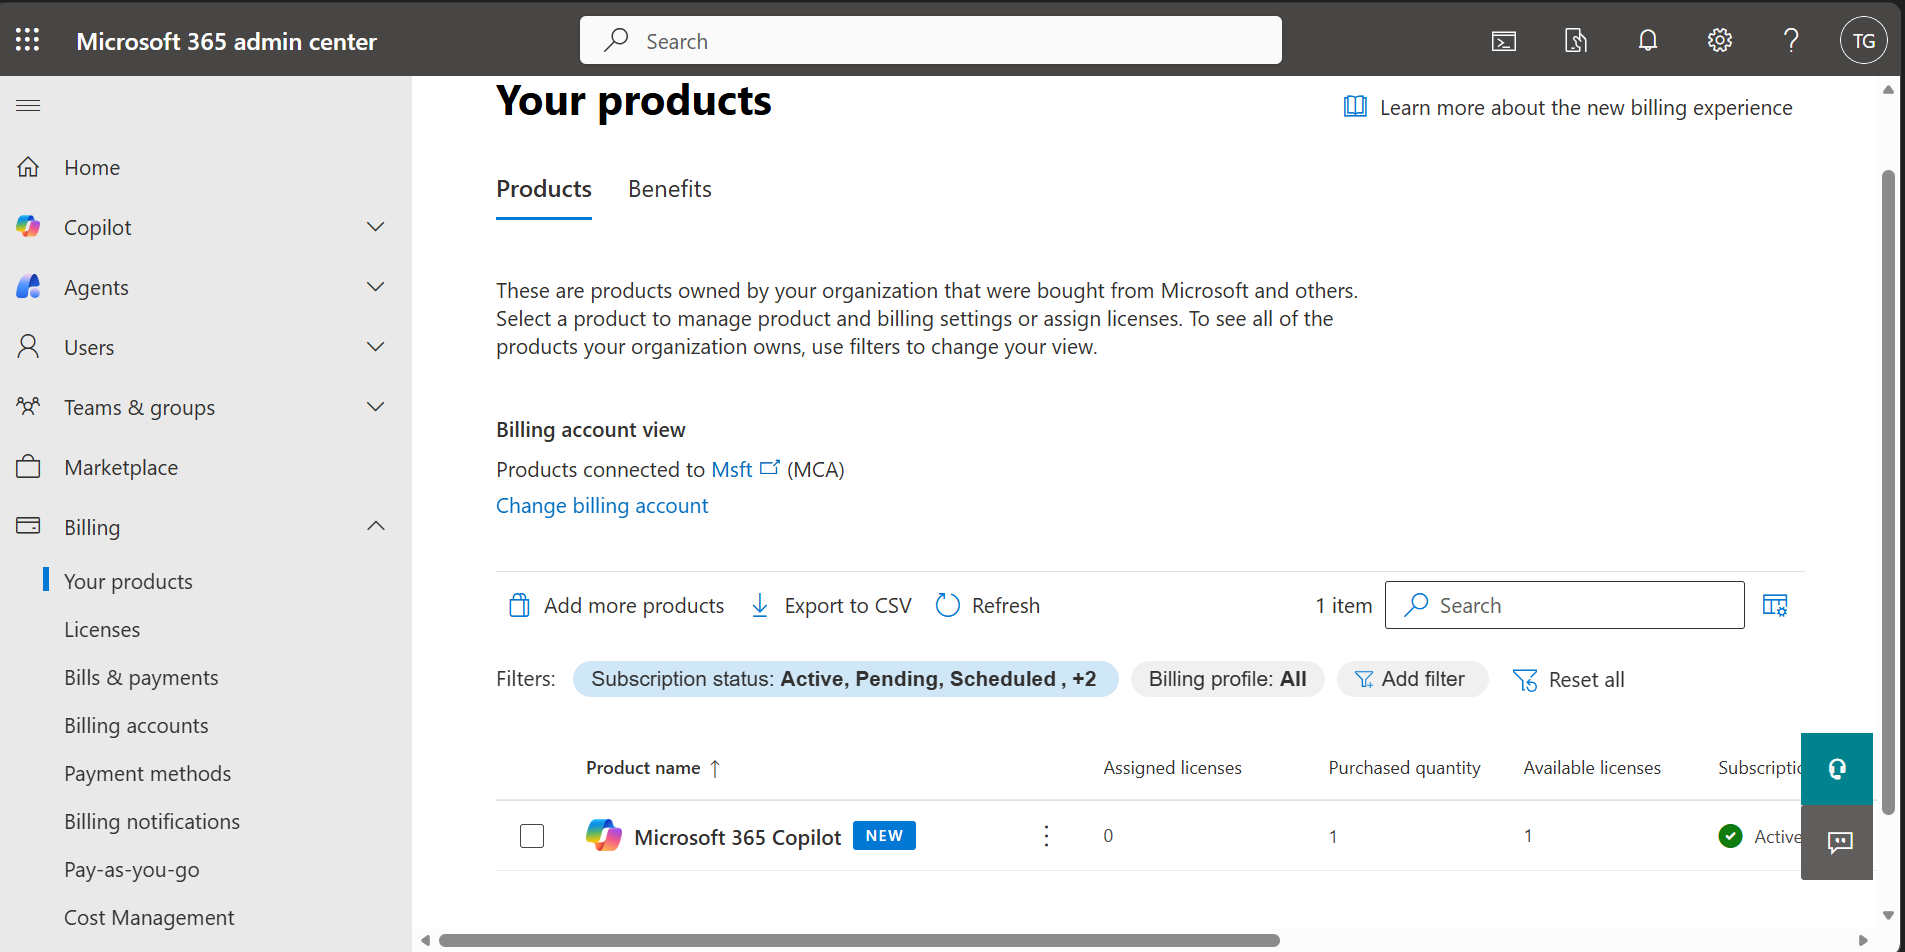Click the Add filter button
1905x952 pixels.
pyautogui.click(x=1411, y=679)
